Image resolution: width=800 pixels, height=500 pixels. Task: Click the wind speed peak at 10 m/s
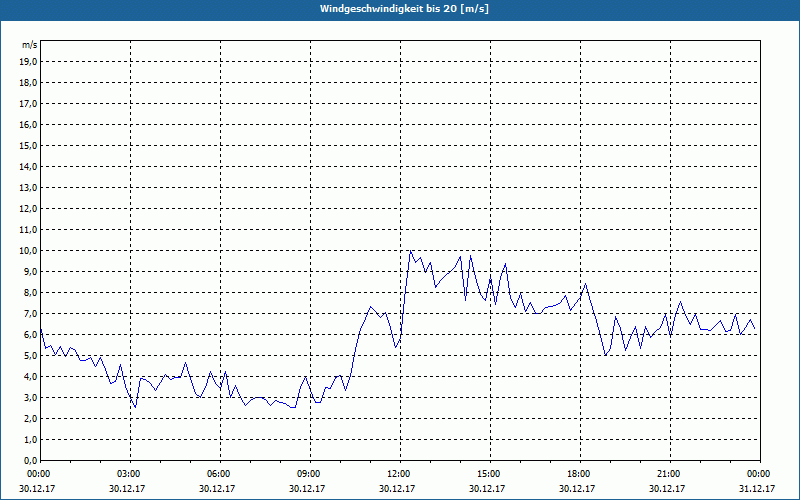click(411, 251)
